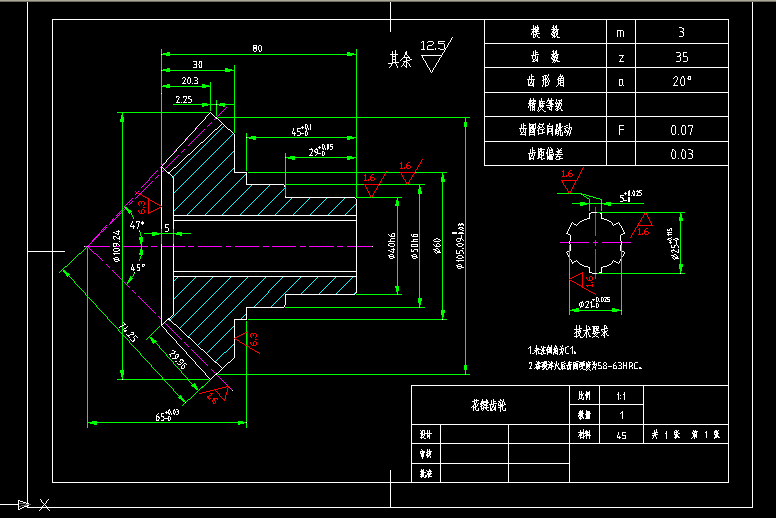Click the ø60 diameter dimension text

[438, 245]
